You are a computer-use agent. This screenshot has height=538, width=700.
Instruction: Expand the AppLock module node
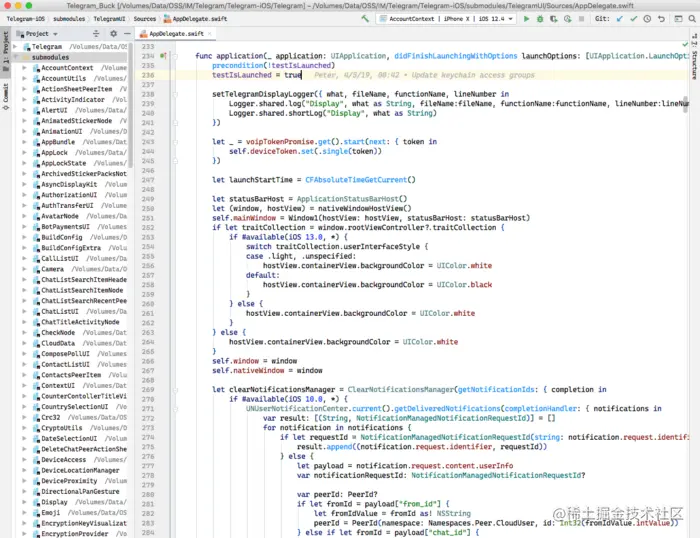(x=25, y=152)
